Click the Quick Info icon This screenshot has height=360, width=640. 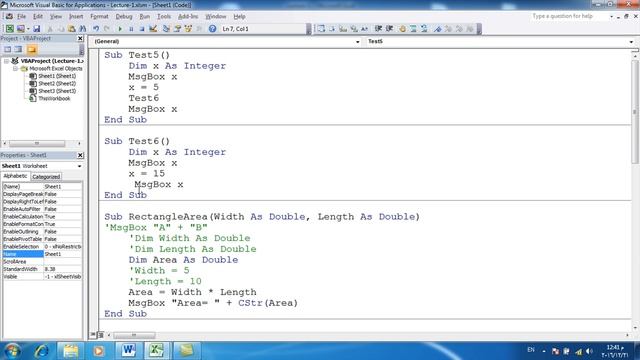click(x=343, y=29)
